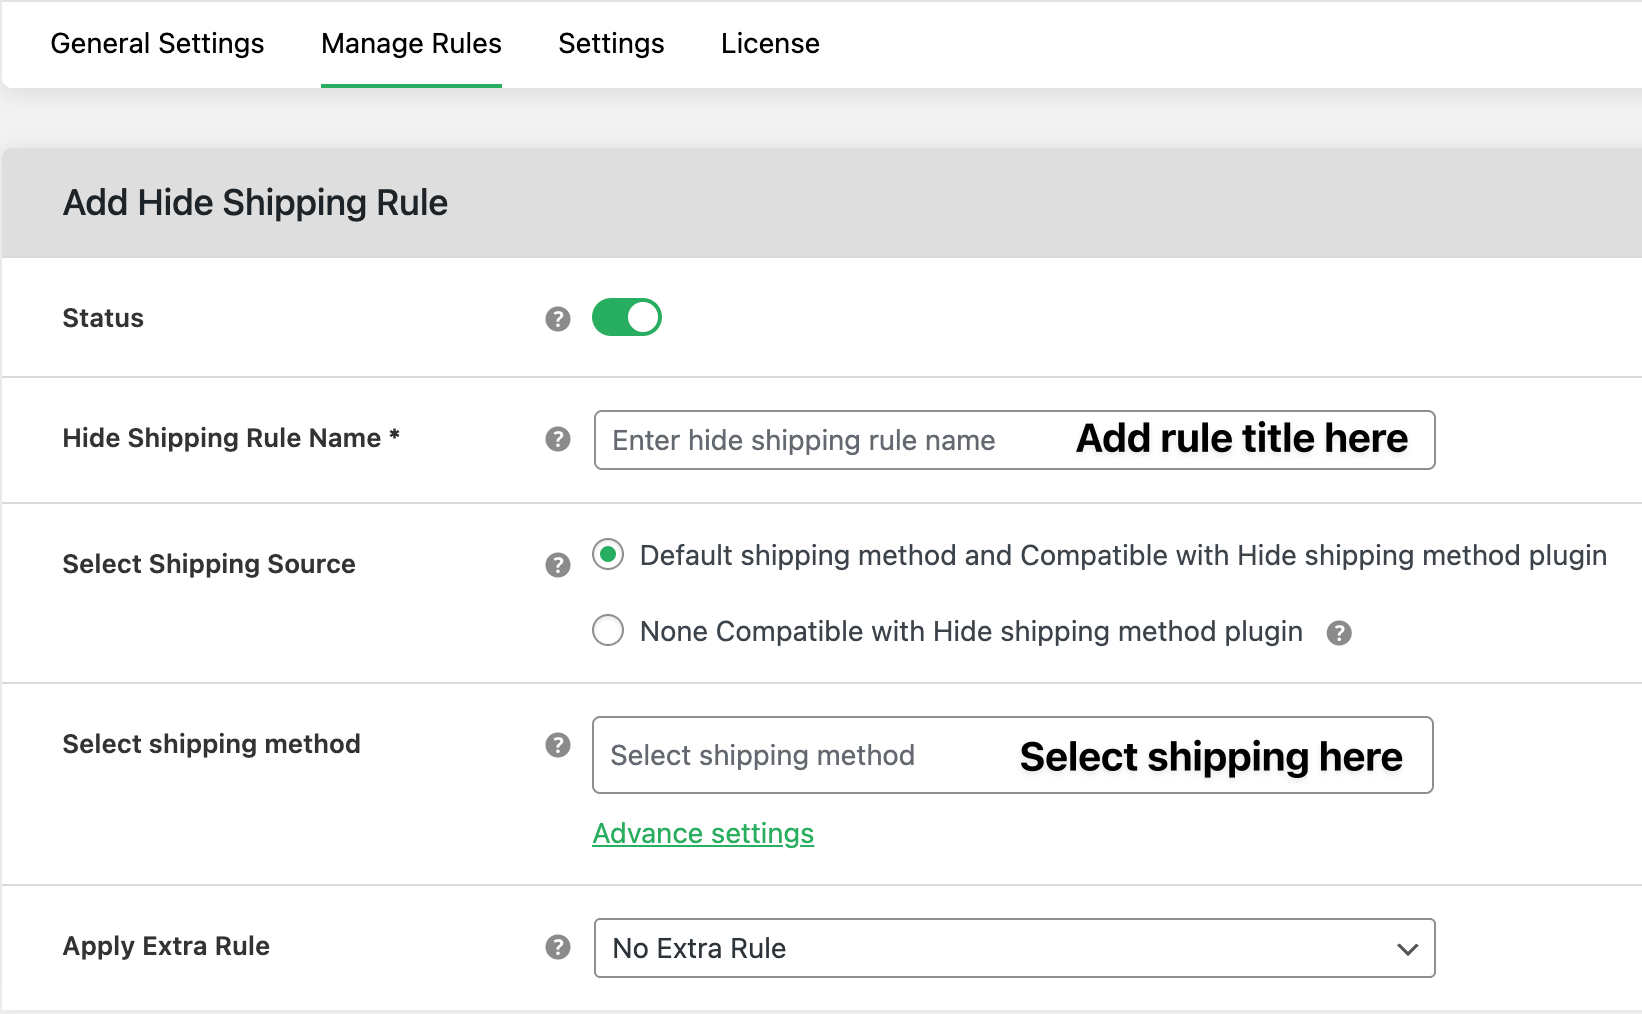Image resolution: width=1642 pixels, height=1014 pixels.
Task: Disable the Status toggle switch
Action: tap(627, 317)
